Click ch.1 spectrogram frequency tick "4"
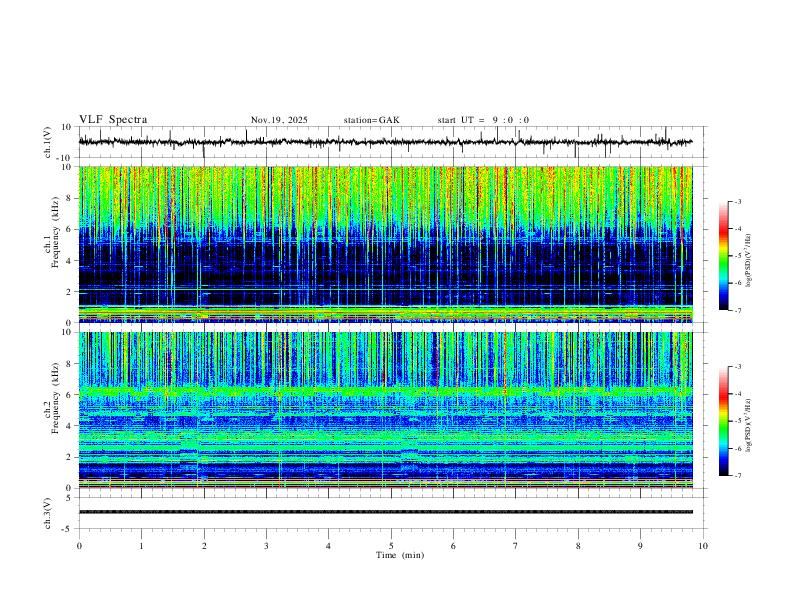This screenshot has height=612, width=792. pyautogui.click(x=70, y=261)
